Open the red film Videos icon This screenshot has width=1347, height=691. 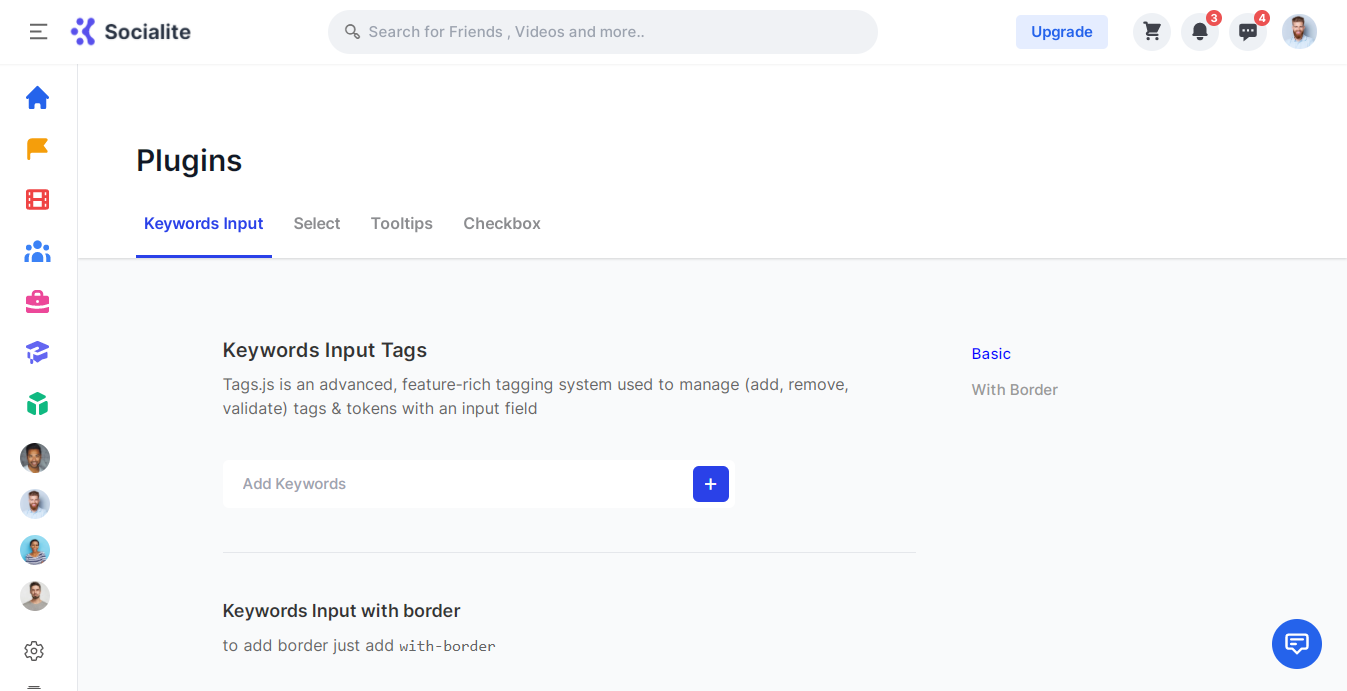click(37, 200)
